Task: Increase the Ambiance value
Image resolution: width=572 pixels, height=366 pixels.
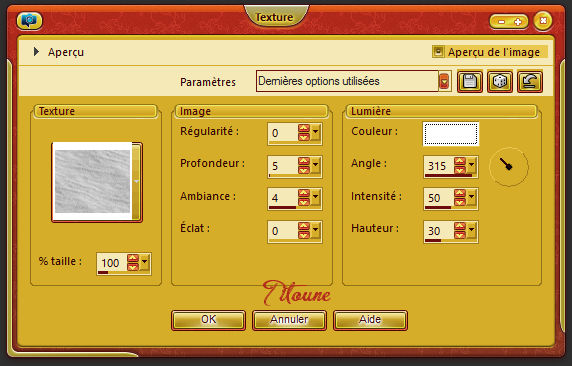Action: pyautogui.click(x=304, y=193)
